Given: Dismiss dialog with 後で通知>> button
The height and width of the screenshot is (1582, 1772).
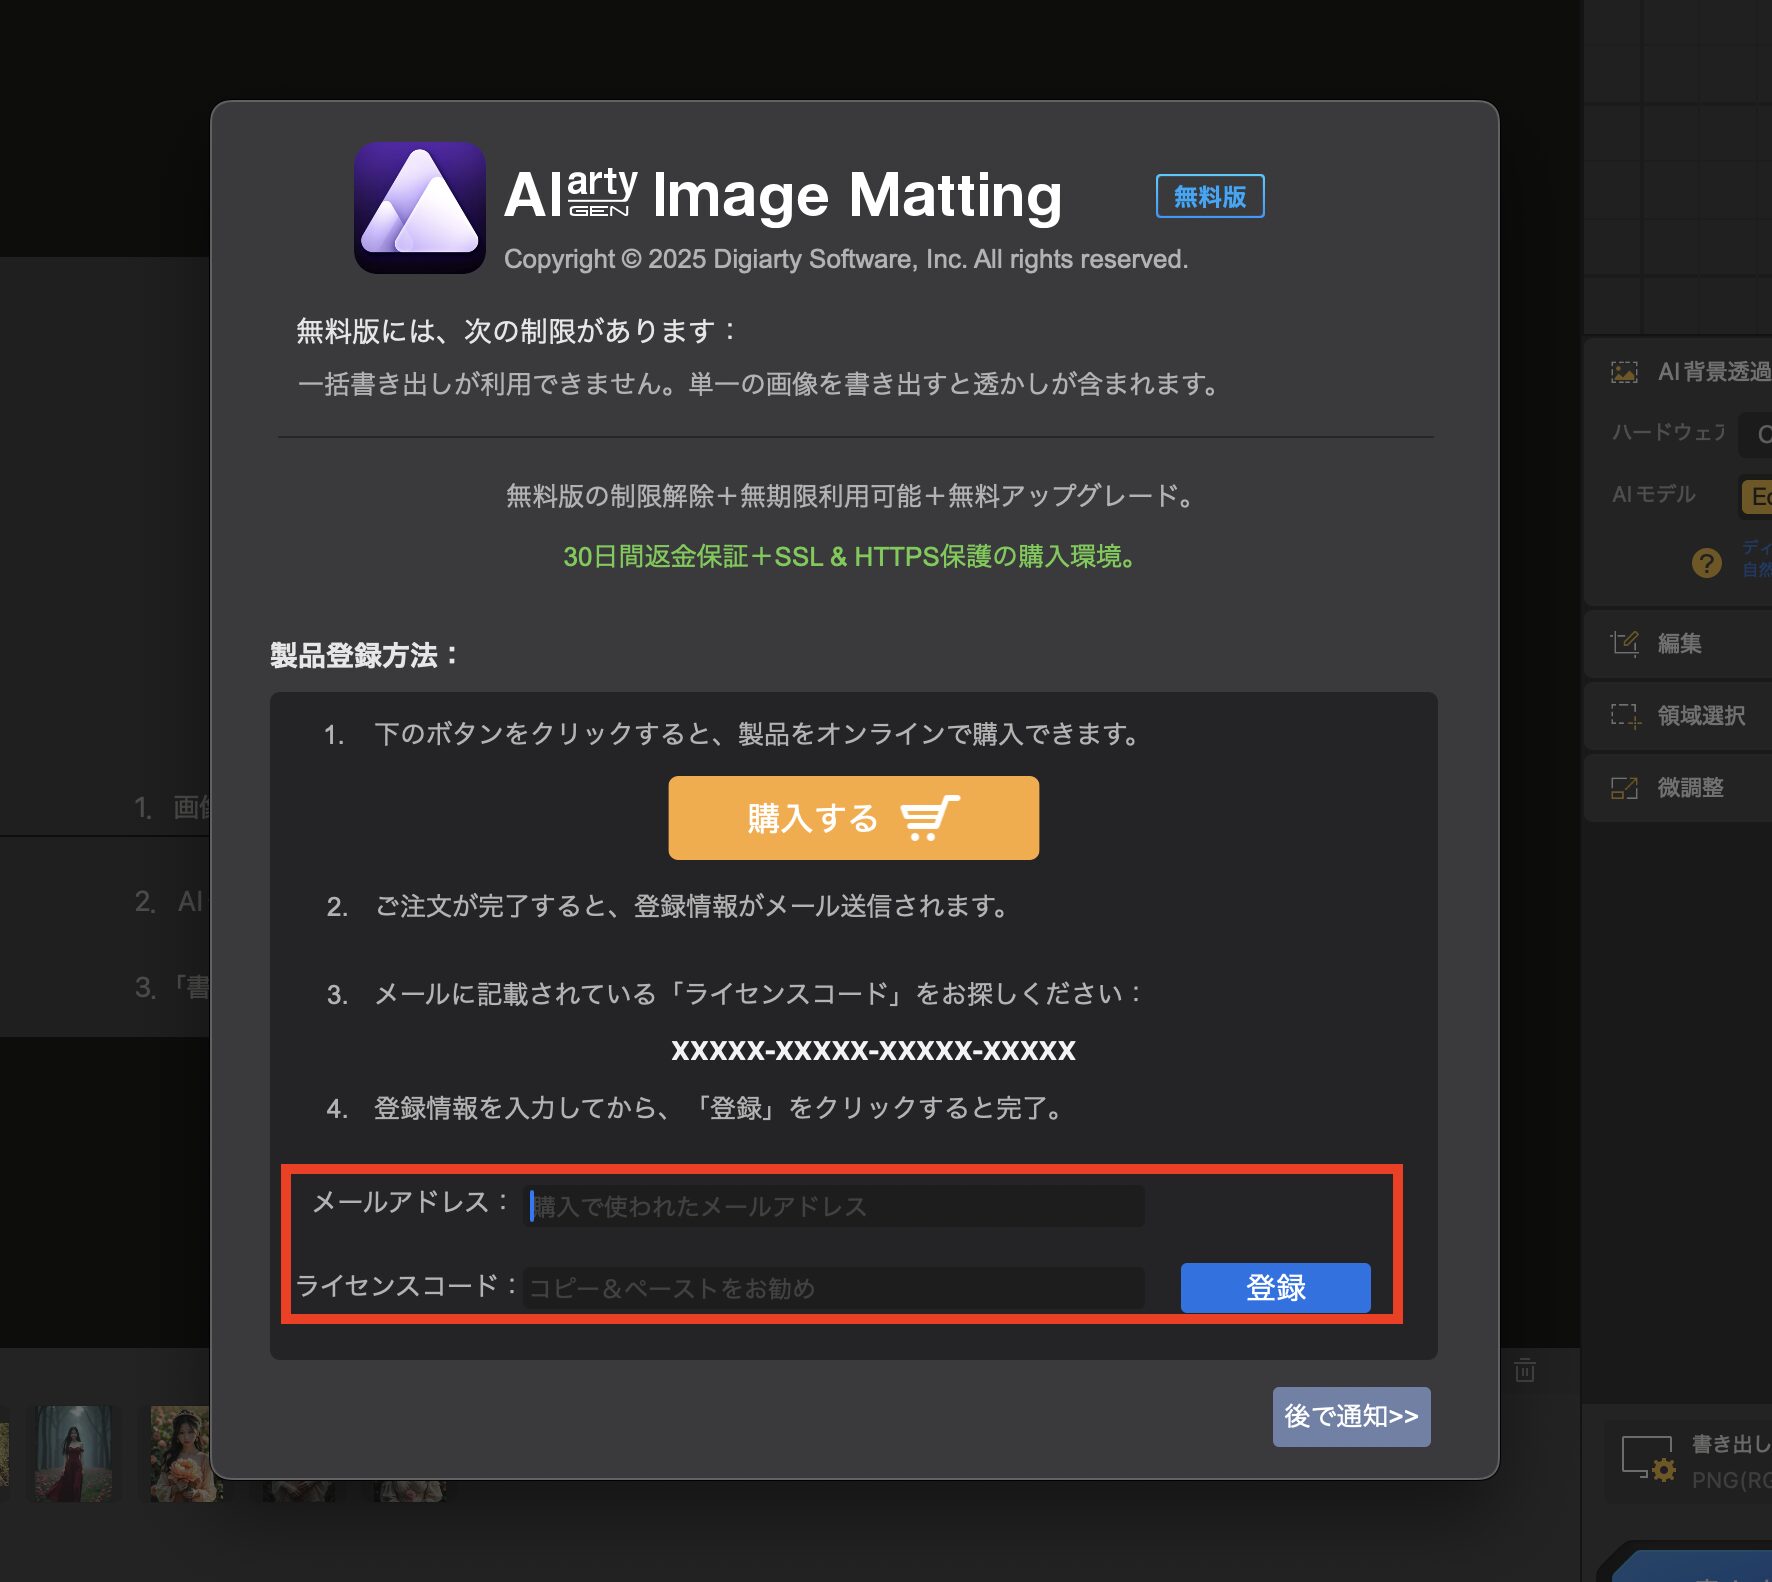Looking at the screenshot, I should (x=1351, y=1416).
